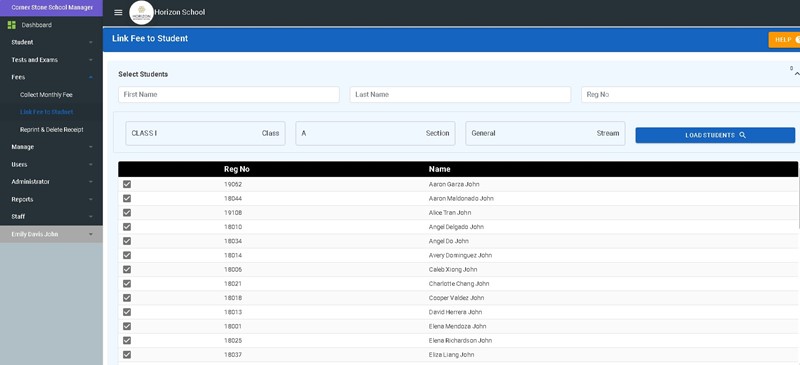Expand the Student sidebar menu

point(51,42)
